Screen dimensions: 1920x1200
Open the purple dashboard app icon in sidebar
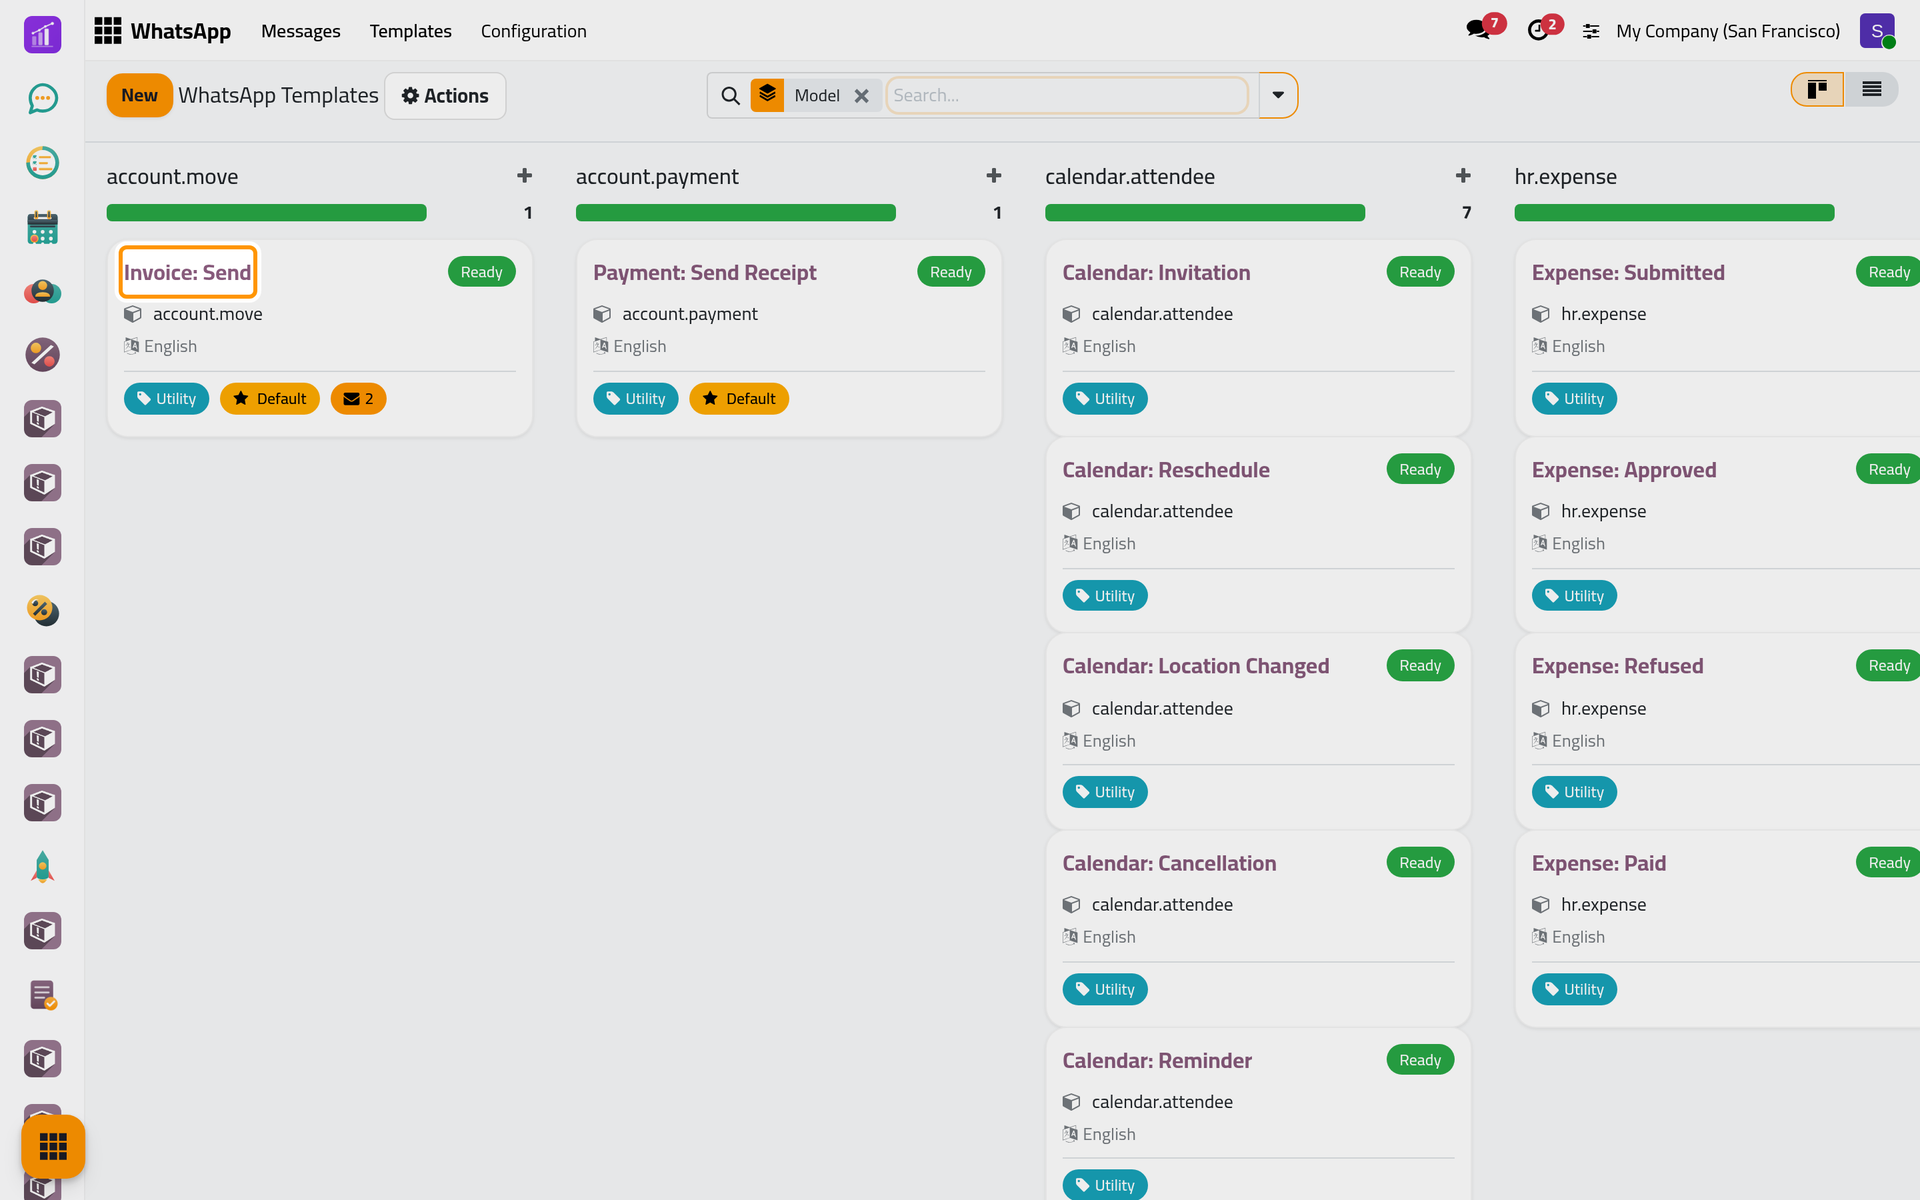(42, 35)
